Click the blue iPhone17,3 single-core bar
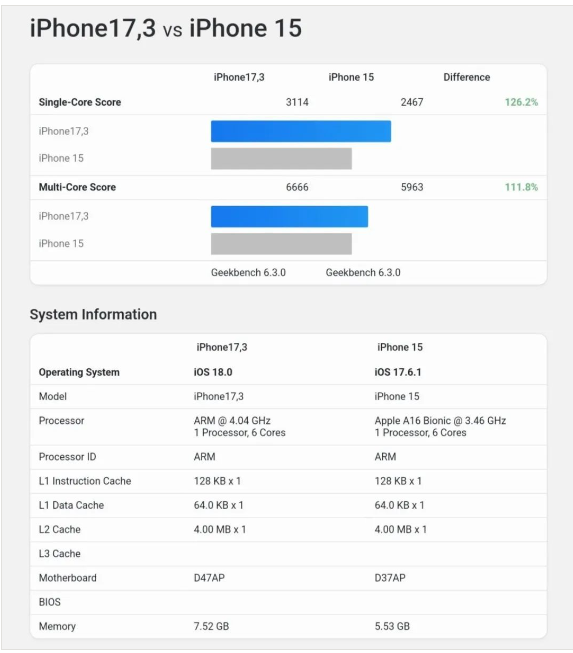 click(x=301, y=131)
